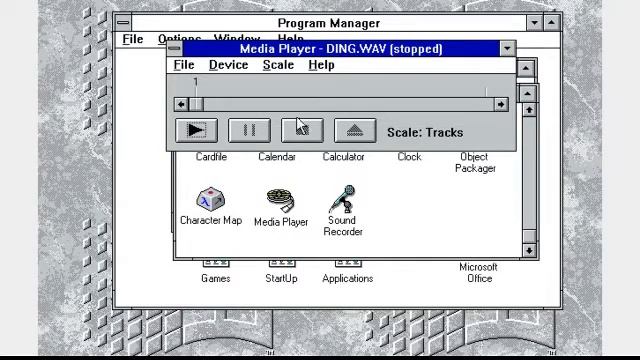Select the Sound Recorder icon
Viewport: 640px width, 360px height.
point(343,211)
